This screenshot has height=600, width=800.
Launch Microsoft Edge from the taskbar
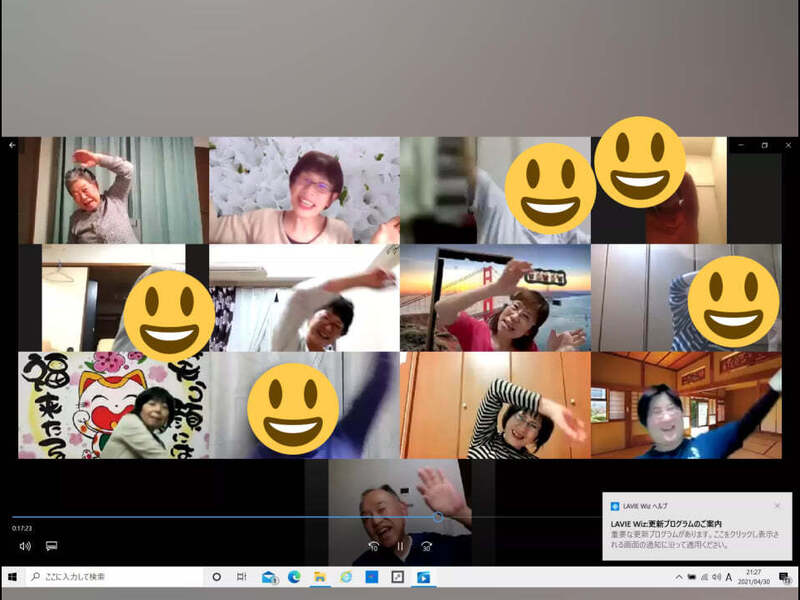295,577
